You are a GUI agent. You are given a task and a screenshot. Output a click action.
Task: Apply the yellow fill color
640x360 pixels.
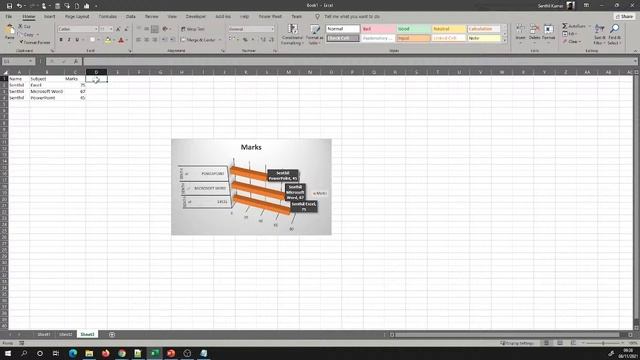coord(108,40)
